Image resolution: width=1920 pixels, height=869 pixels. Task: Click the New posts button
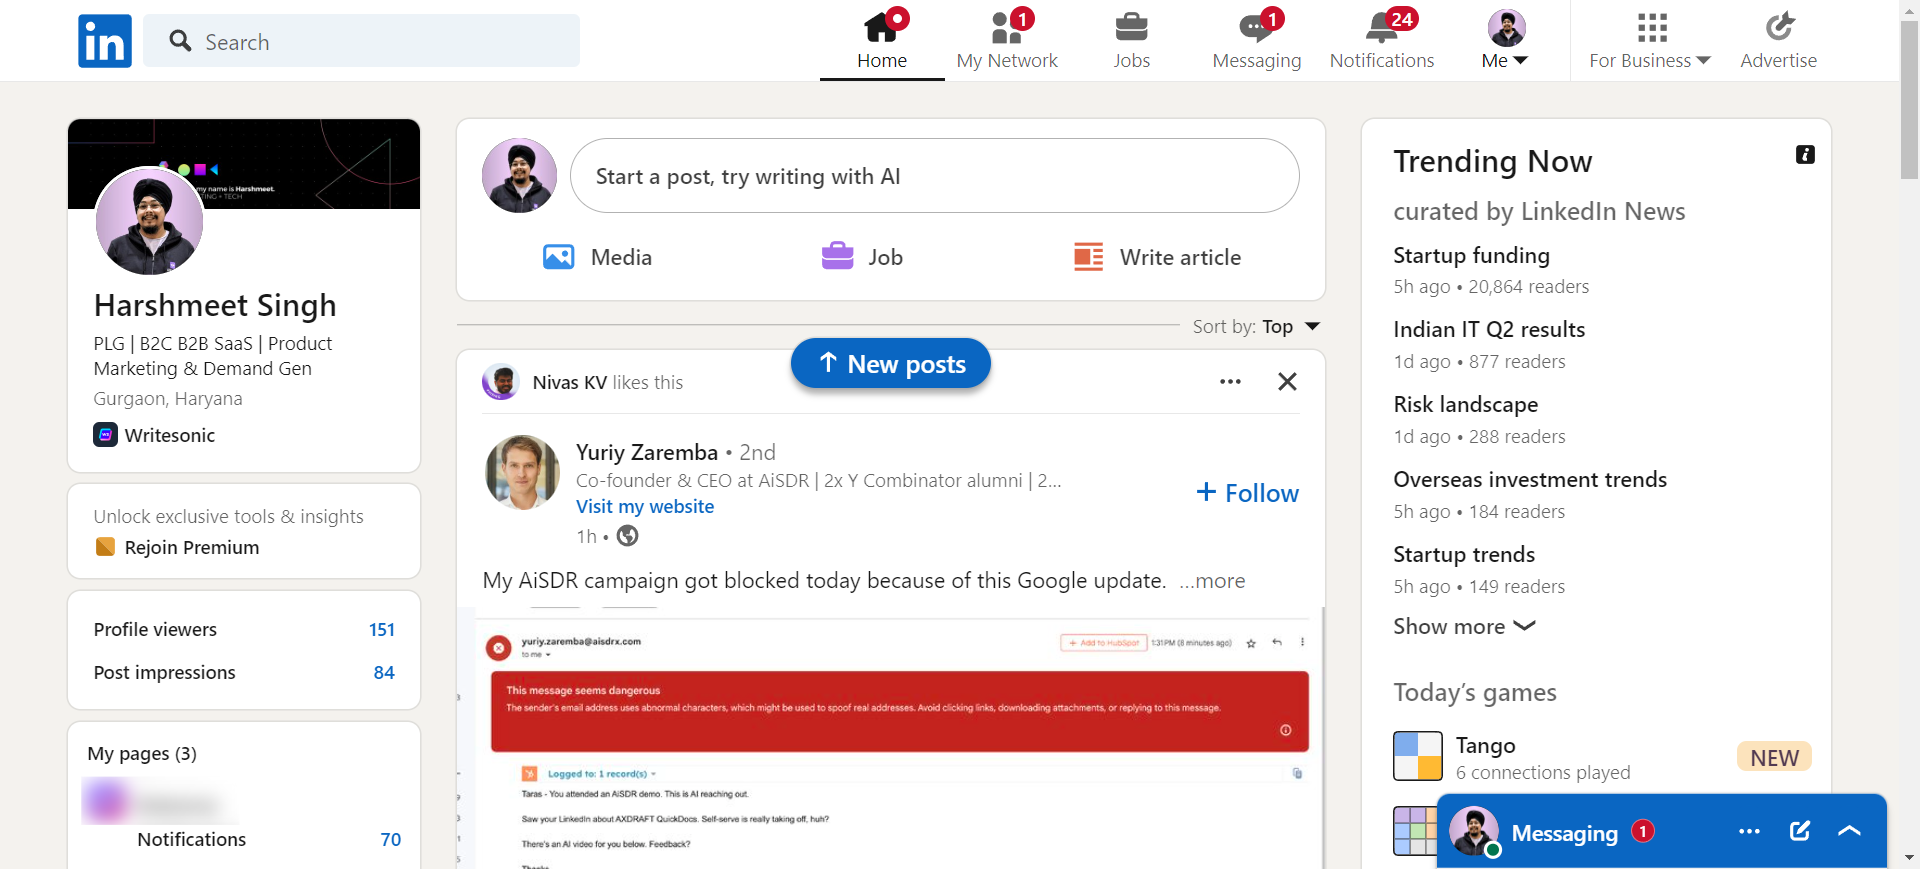tap(891, 364)
